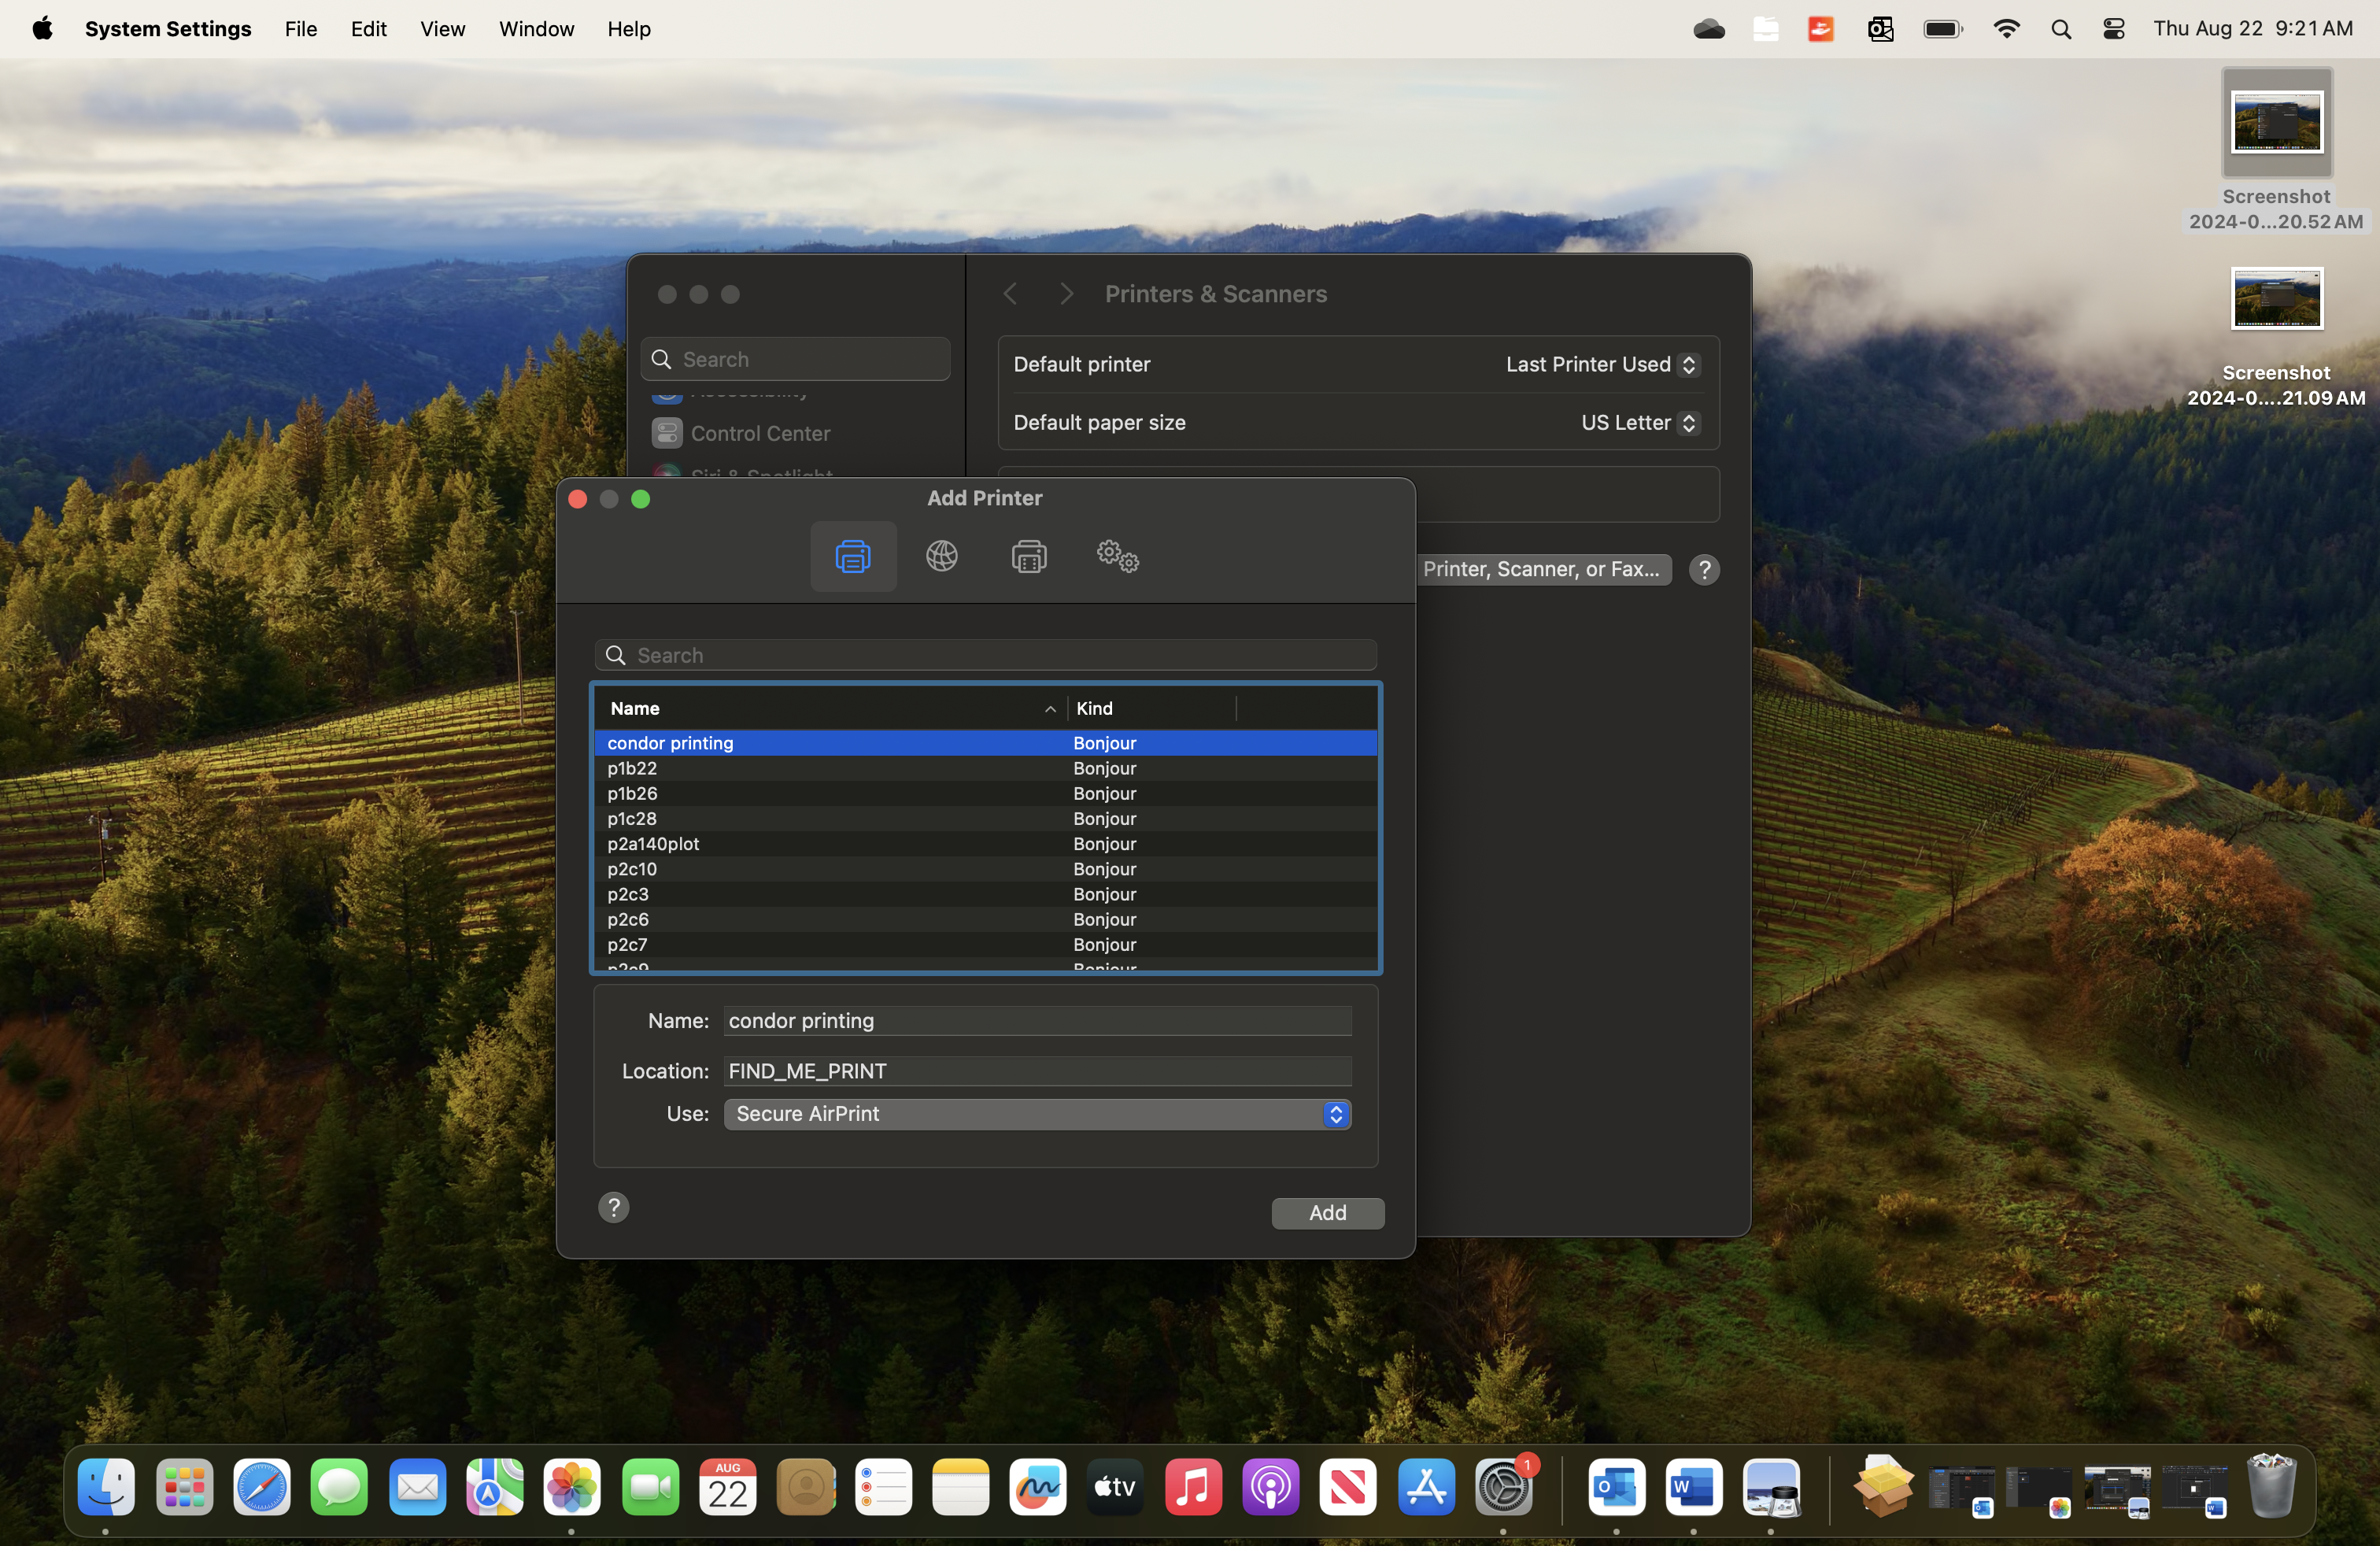
Task: Open help in Add Printer dialog
Action: 614,1207
